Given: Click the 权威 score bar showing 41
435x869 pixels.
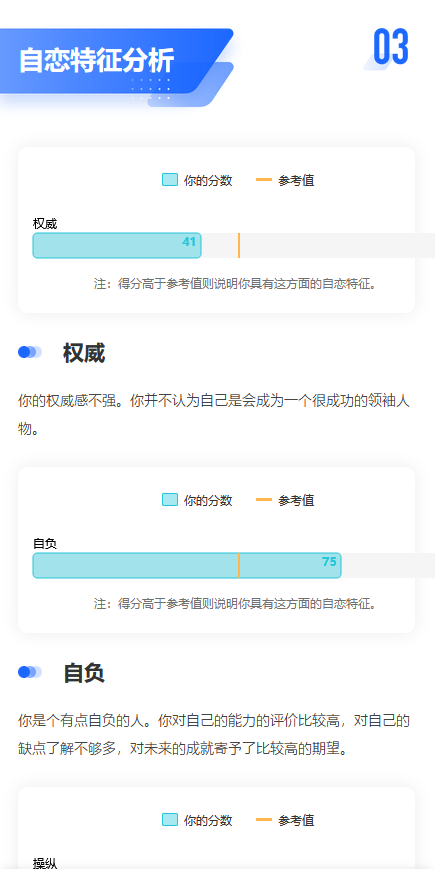Looking at the screenshot, I should [x=117, y=246].
